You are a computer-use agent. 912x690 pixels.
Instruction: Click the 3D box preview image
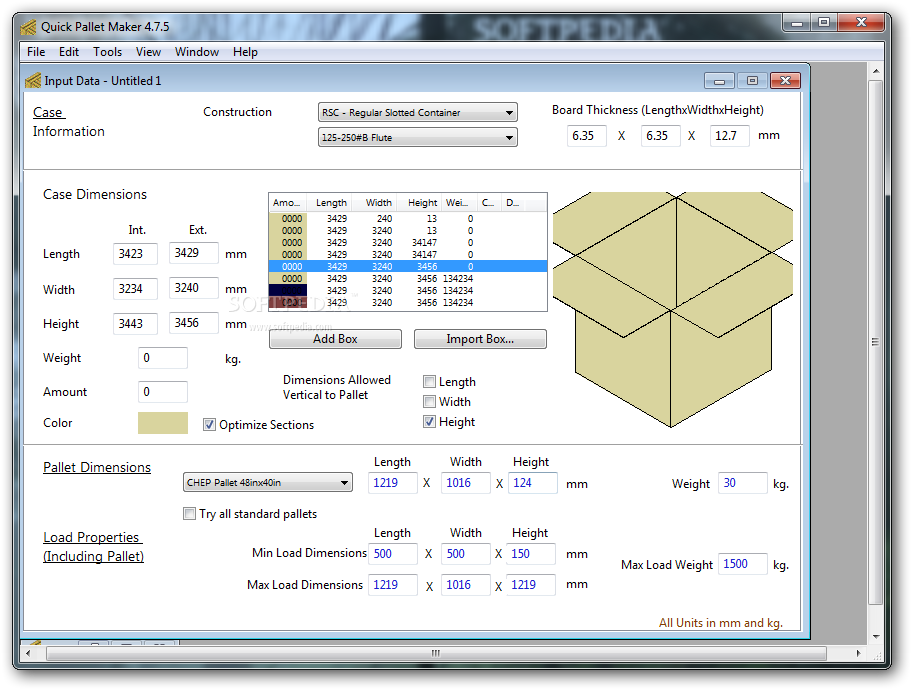[673, 310]
